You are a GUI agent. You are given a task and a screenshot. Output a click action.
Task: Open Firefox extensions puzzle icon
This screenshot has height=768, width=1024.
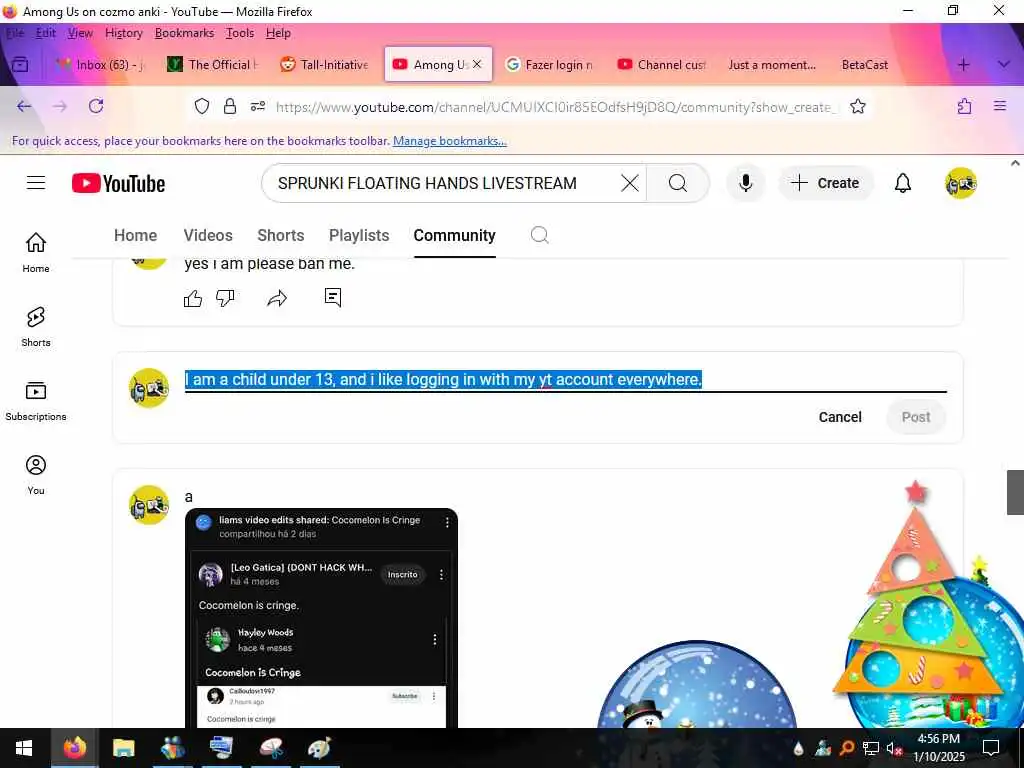click(965, 106)
